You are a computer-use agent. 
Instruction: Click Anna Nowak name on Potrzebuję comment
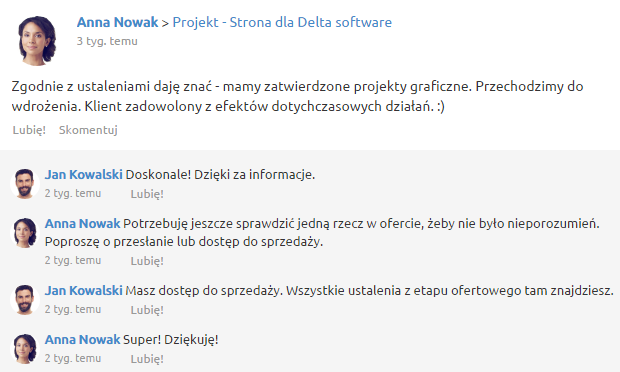pyautogui.click(x=82, y=223)
